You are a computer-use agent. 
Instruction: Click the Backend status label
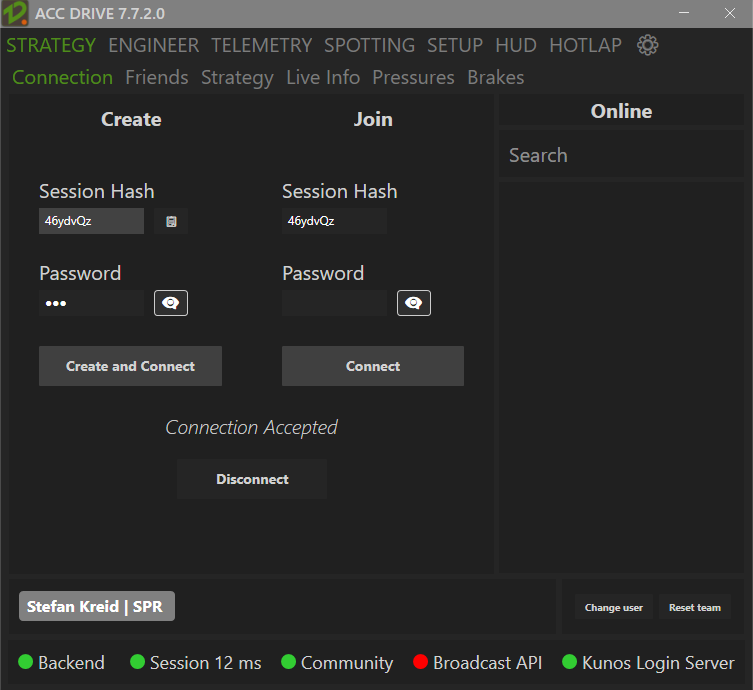pos(71,663)
